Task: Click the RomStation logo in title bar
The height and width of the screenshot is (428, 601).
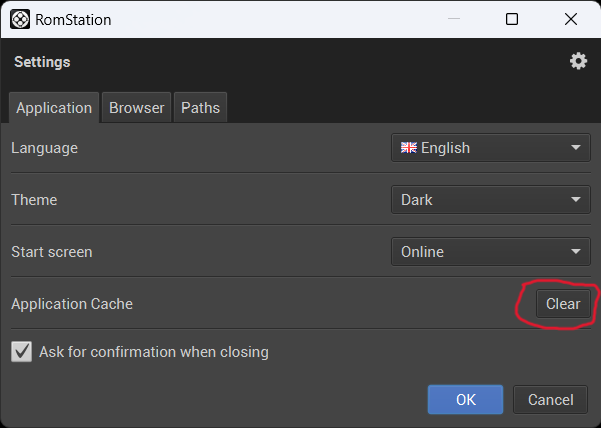Action: point(20,19)
